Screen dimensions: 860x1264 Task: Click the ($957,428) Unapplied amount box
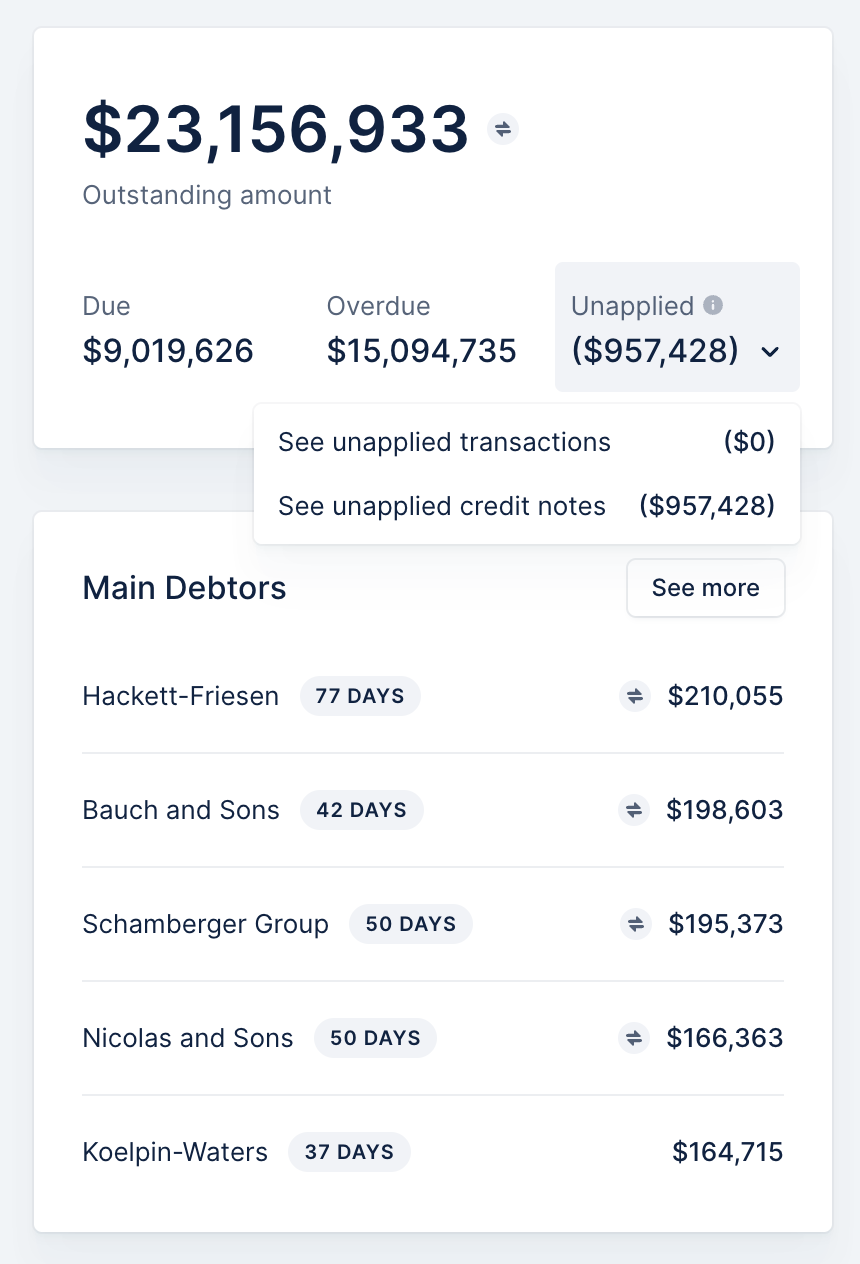(x=677, y=327)
